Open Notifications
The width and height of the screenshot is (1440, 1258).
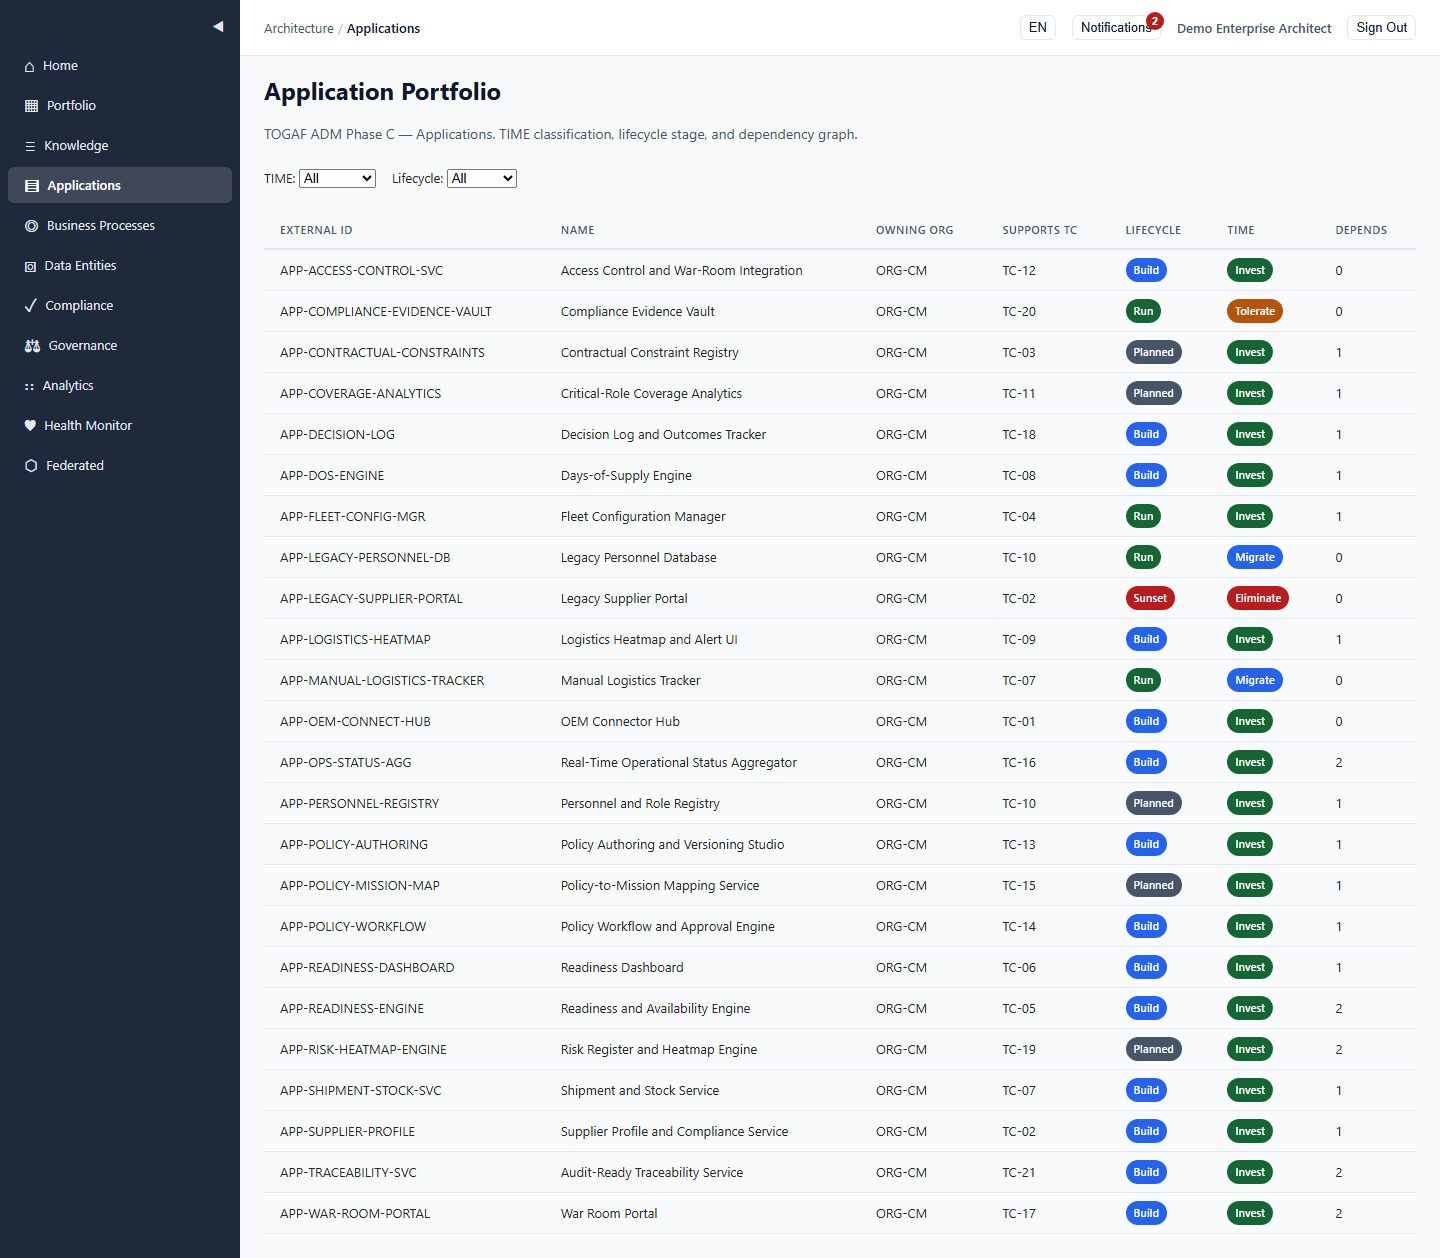pos(1116,28)
